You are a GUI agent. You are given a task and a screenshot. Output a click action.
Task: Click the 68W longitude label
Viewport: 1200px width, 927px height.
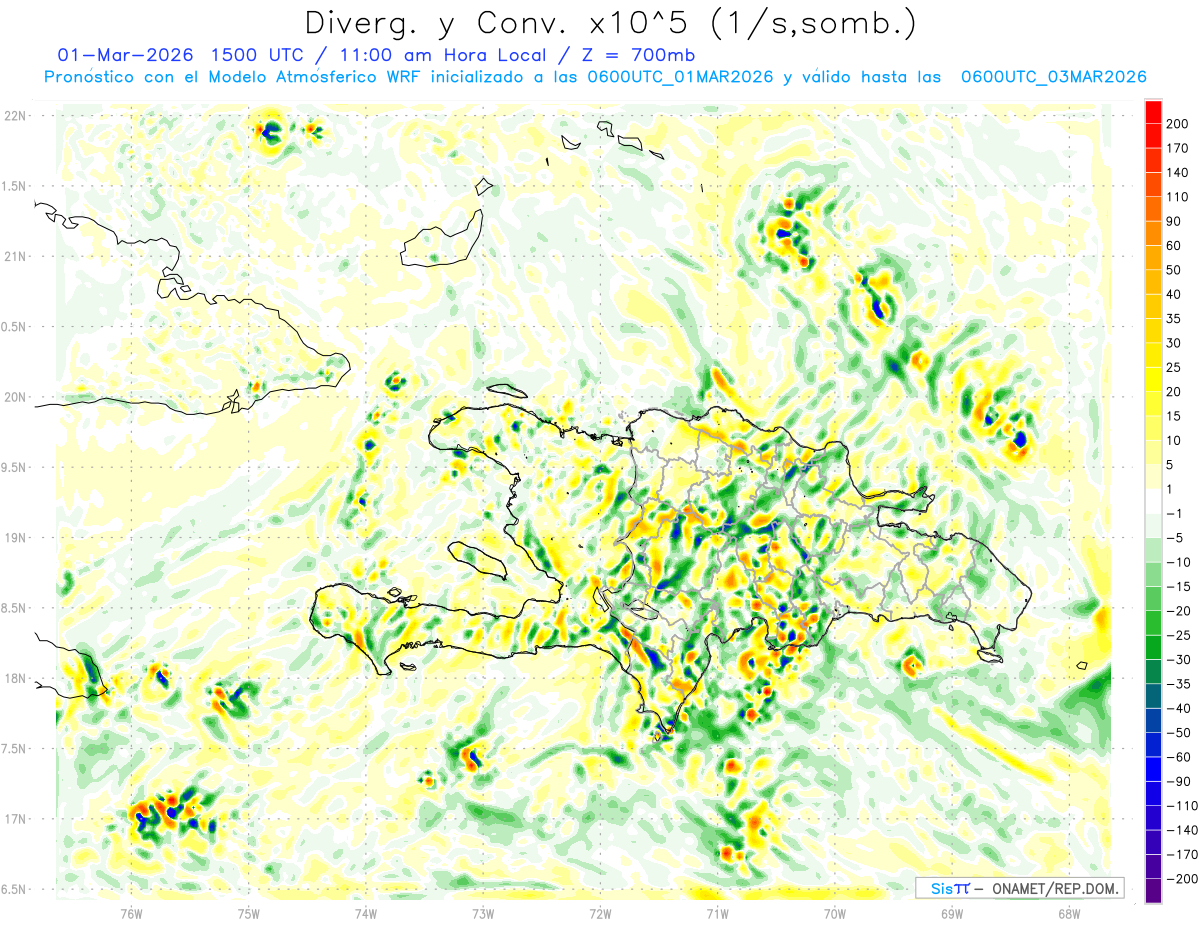tap(1069, 914)
